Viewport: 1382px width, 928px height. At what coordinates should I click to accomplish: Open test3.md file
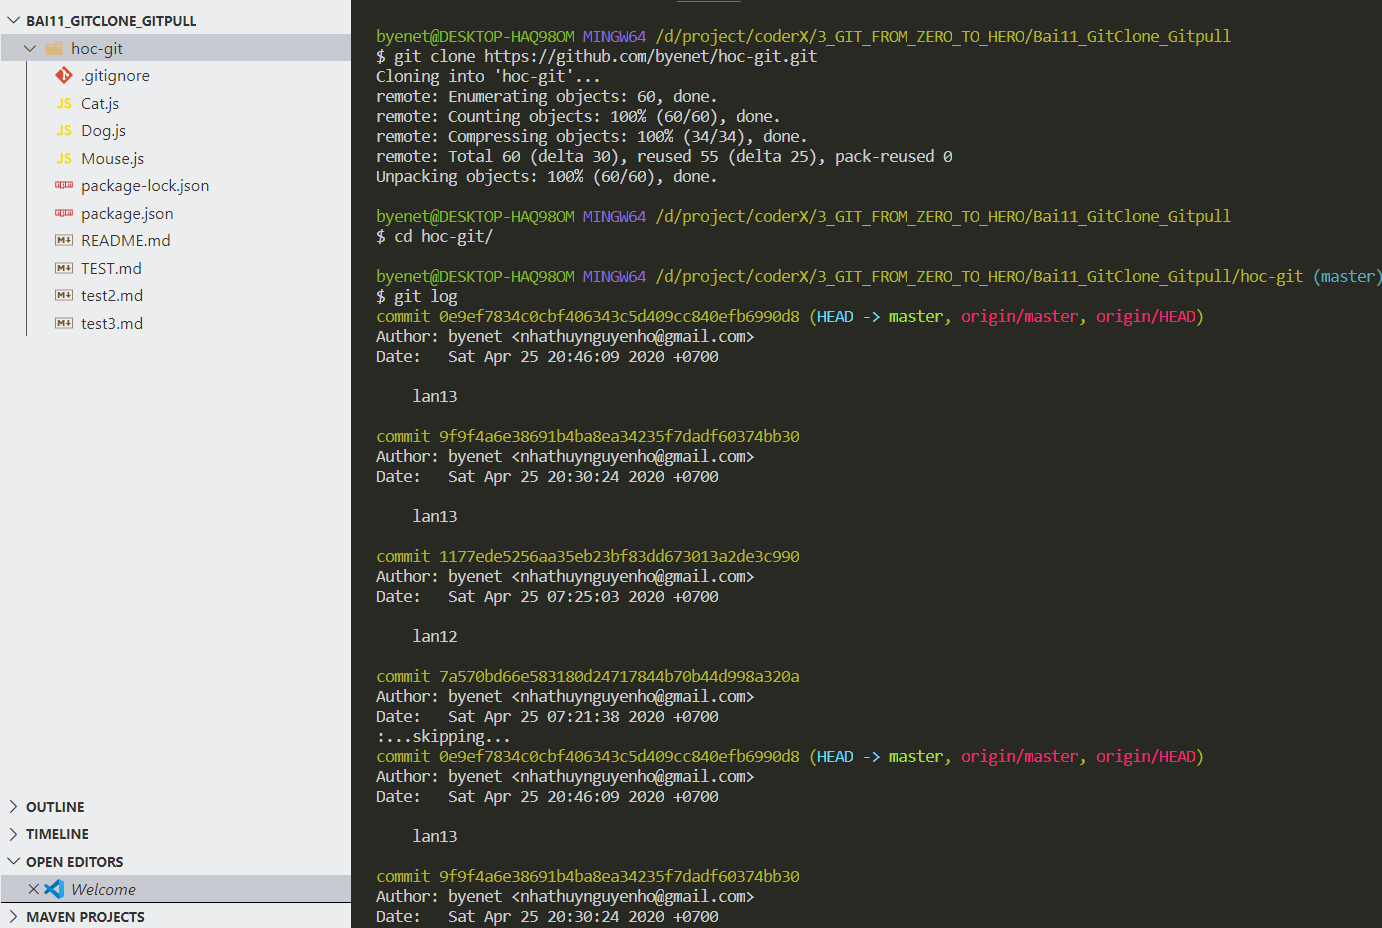[x=112, y=323]
